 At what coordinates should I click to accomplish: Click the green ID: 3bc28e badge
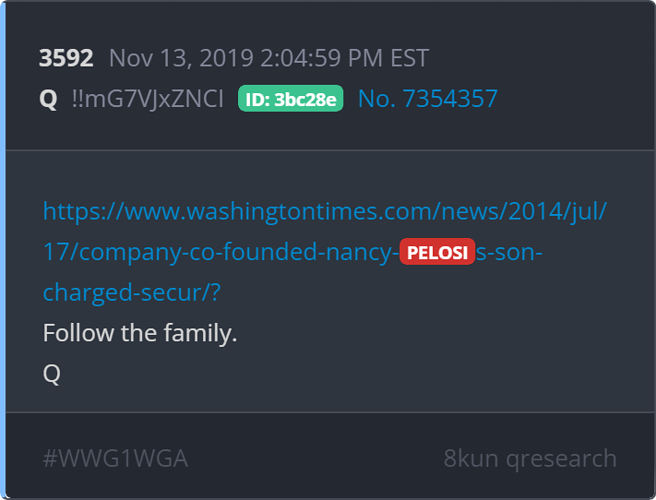coord(291,99)
